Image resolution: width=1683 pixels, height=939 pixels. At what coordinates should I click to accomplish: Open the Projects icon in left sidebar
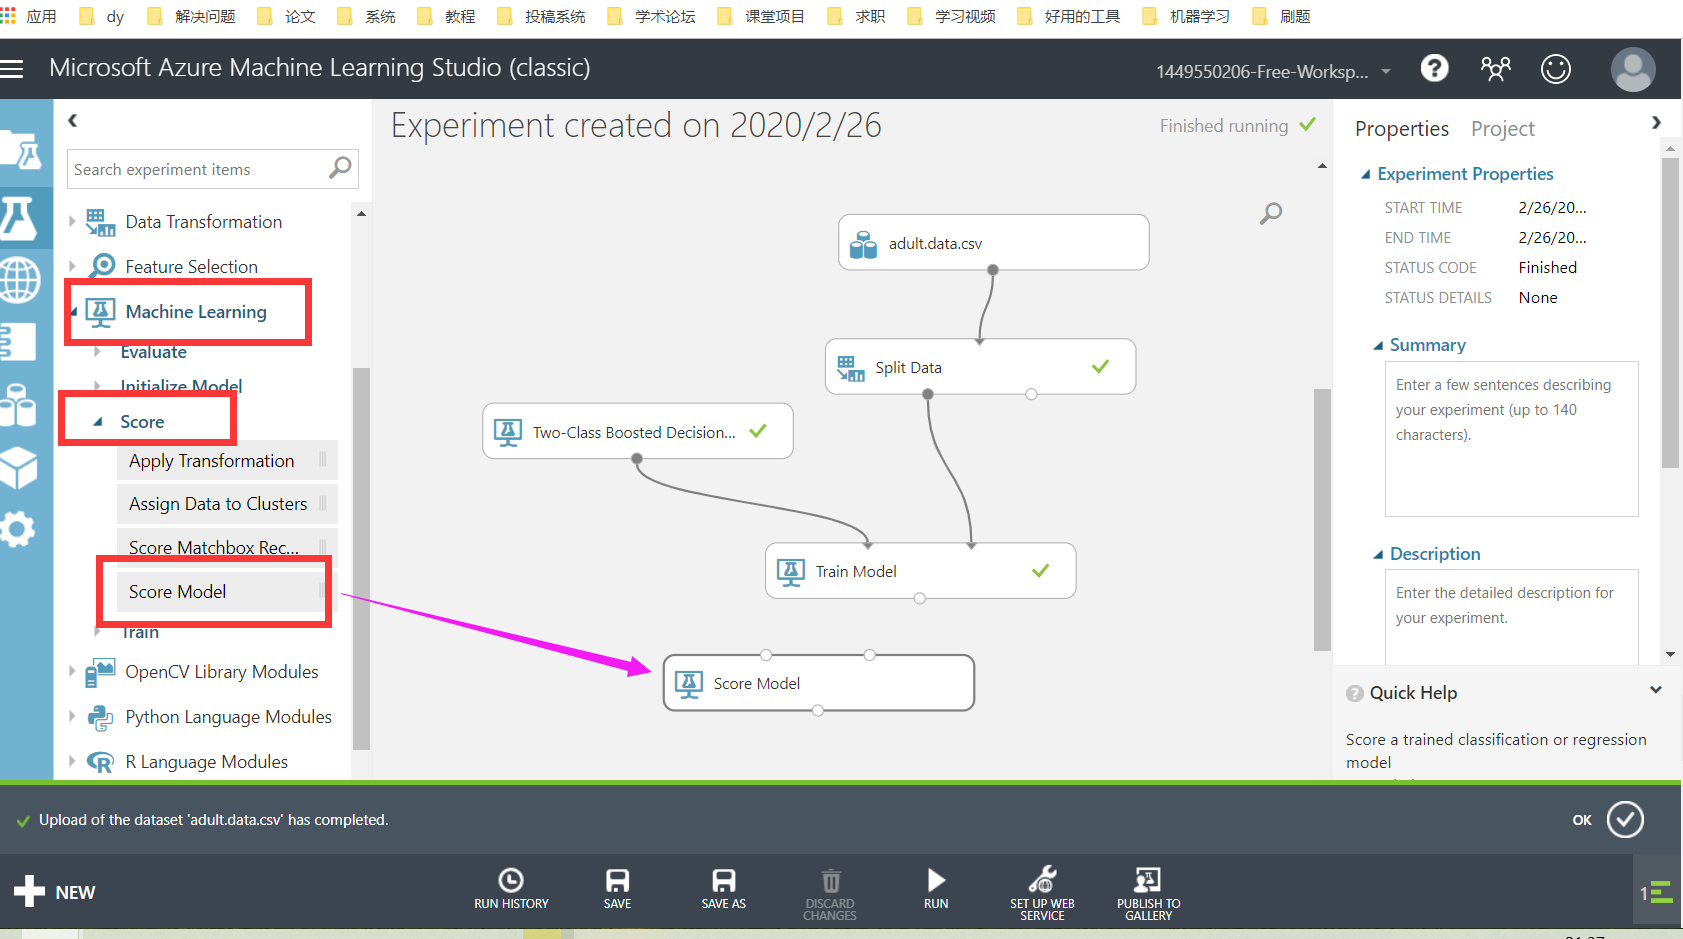click(22, 150)
